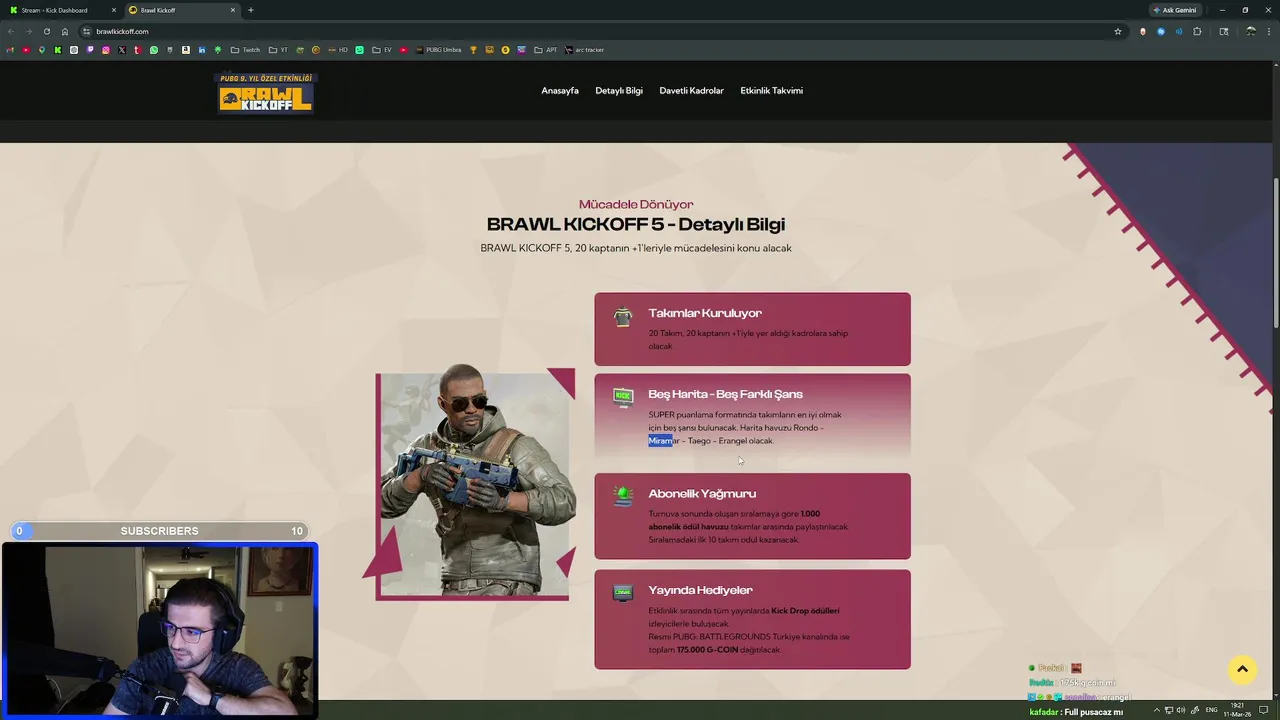Open the taskbar clock showing 19:21

pos(1238,710)
